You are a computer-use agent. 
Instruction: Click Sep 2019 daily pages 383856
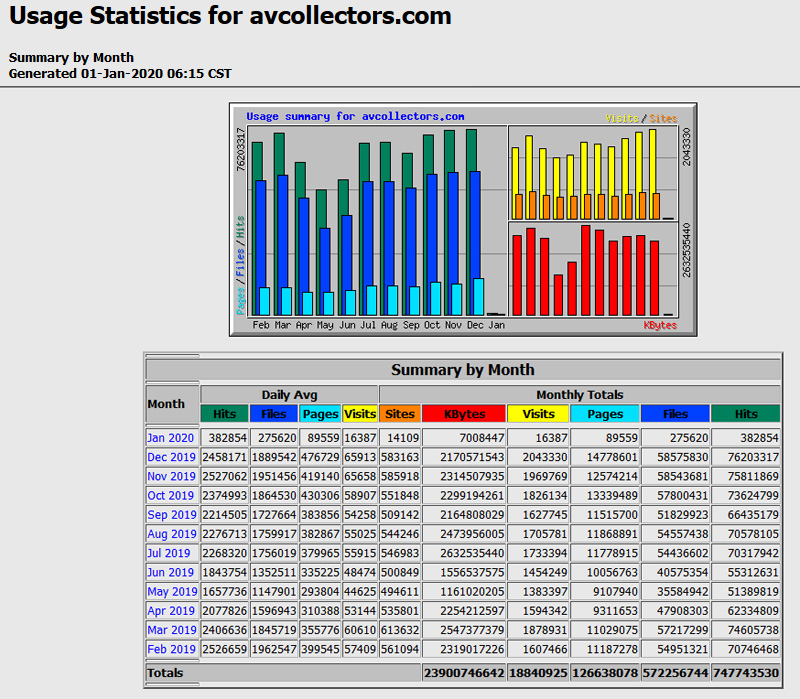(x=320, y=515)
